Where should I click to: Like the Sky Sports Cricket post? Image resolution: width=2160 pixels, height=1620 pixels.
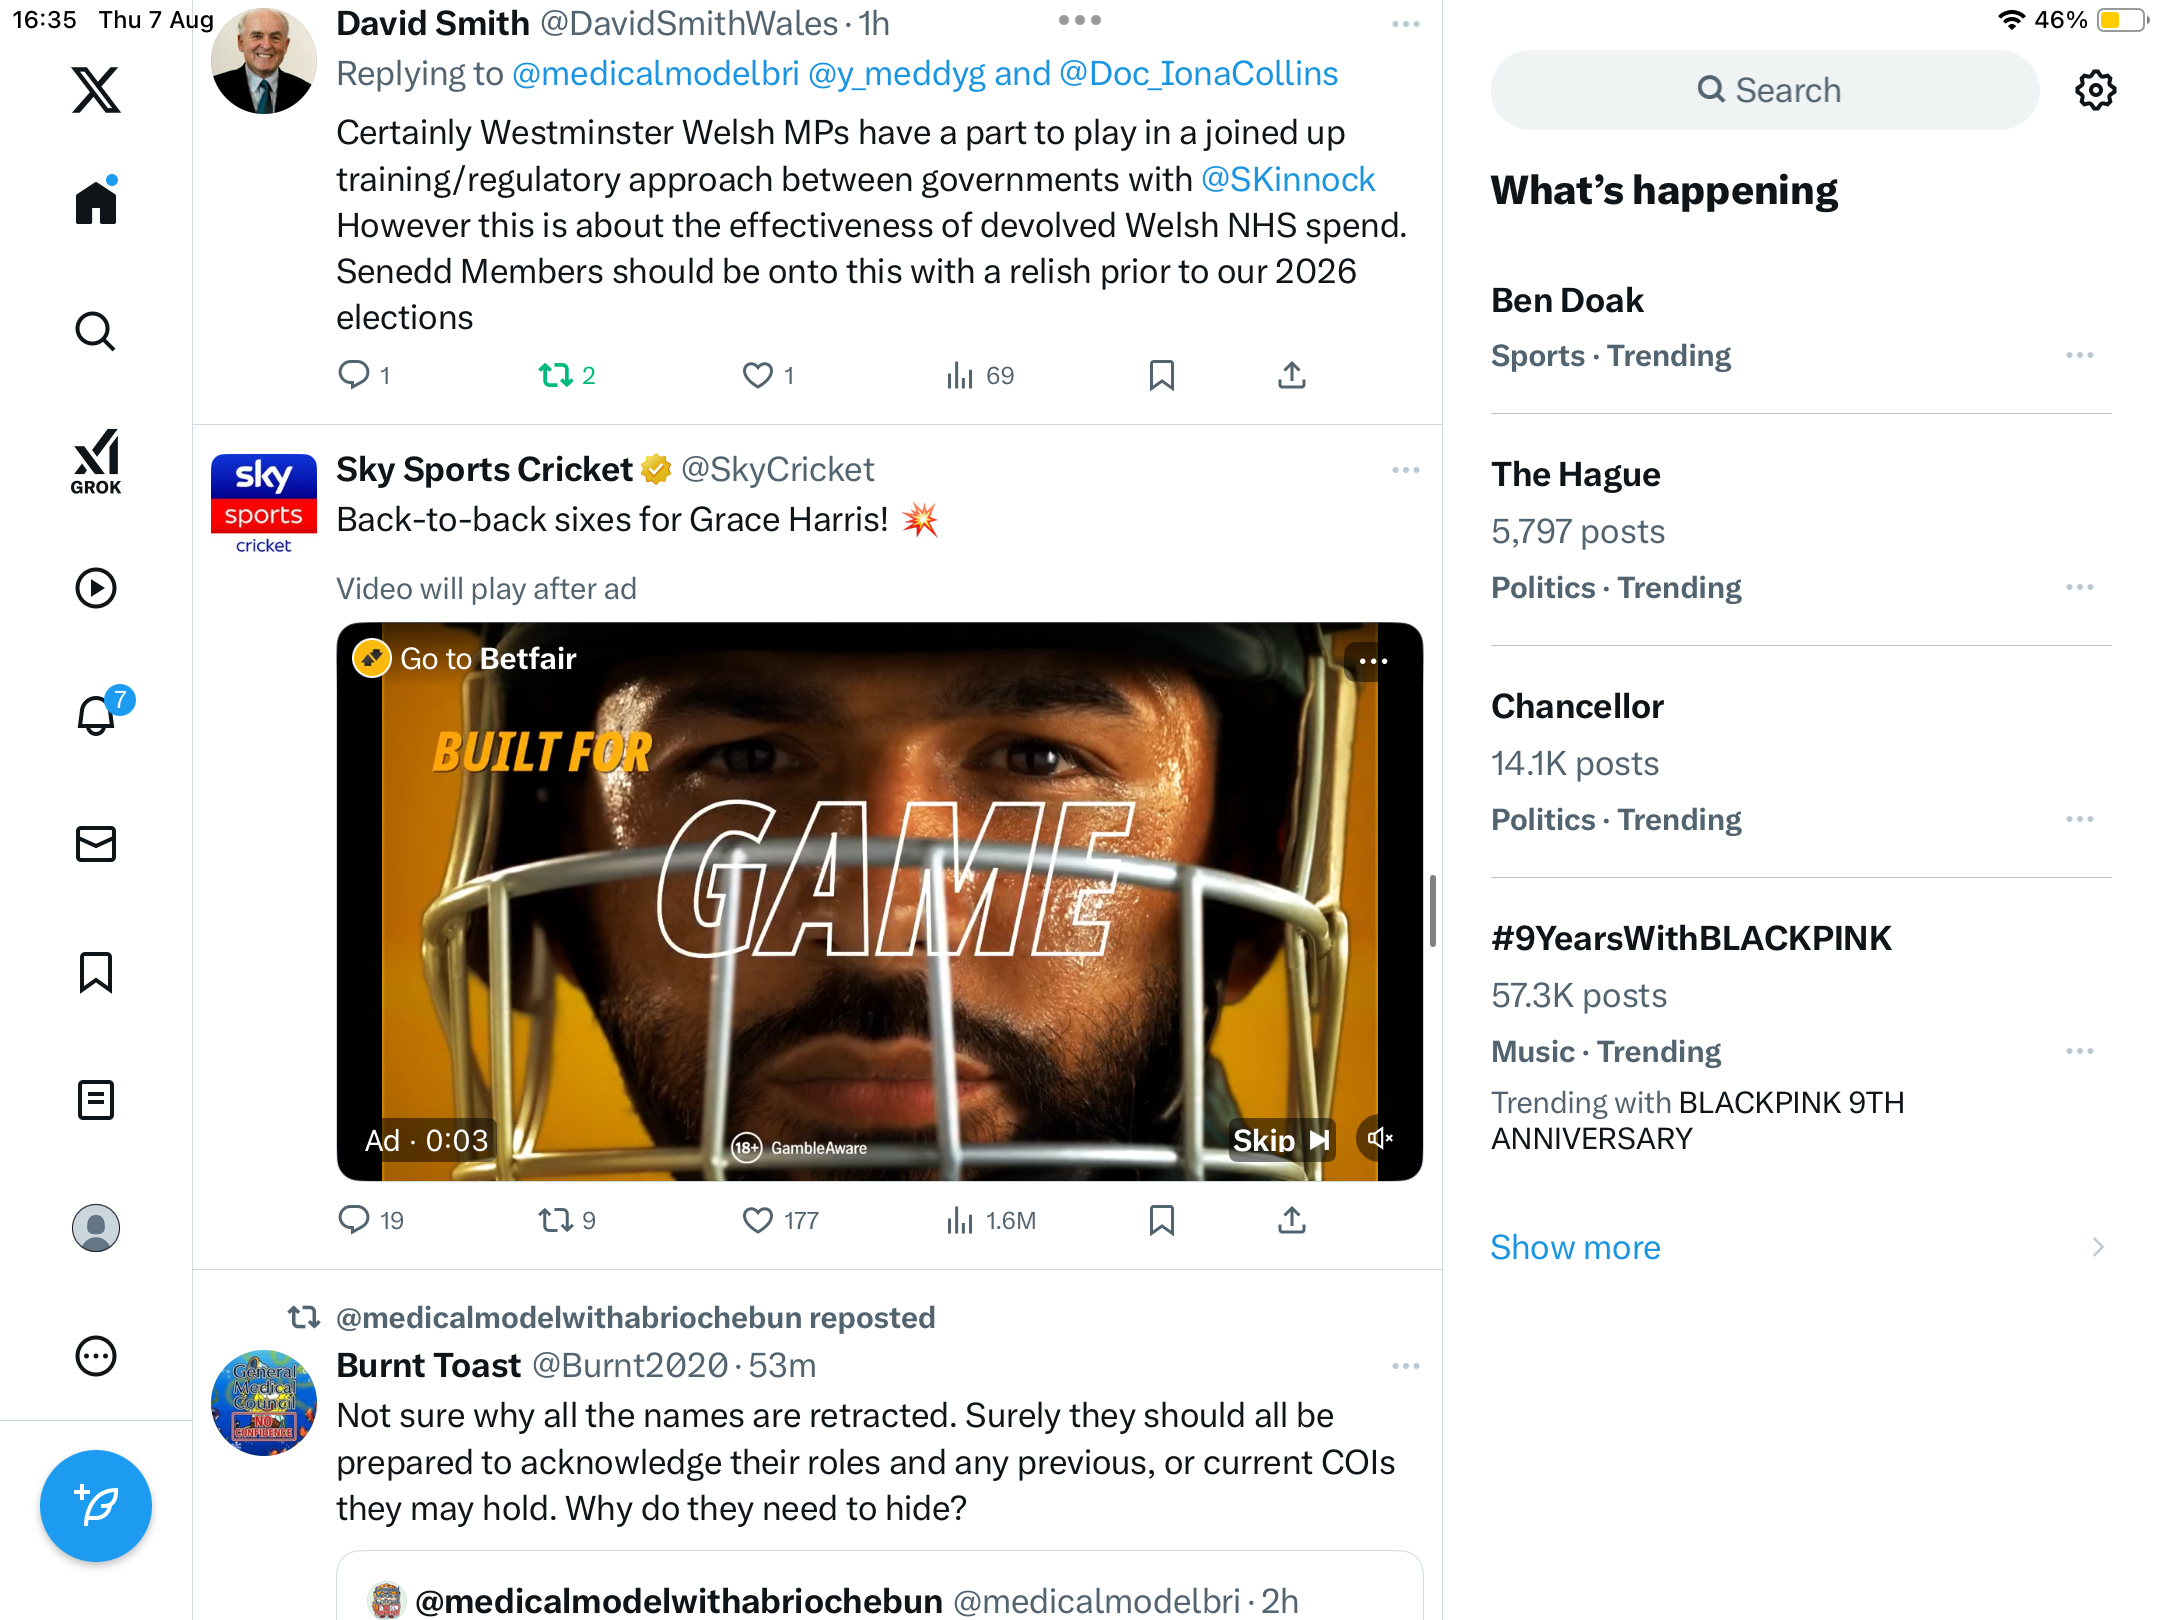click(x=758, y=1220)
